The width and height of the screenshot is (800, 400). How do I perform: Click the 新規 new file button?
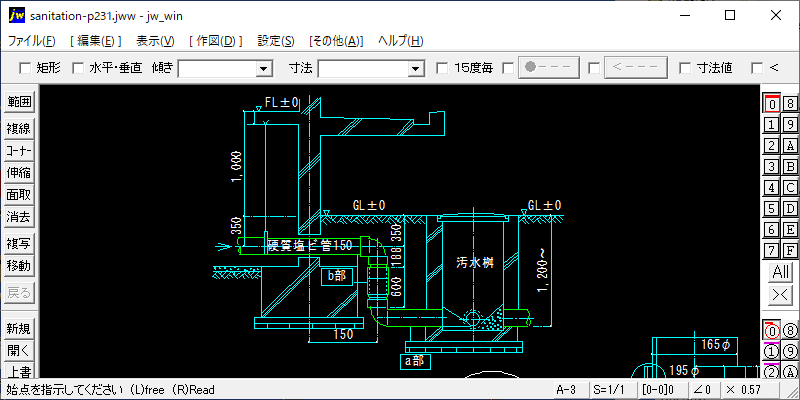pos(19,329)
